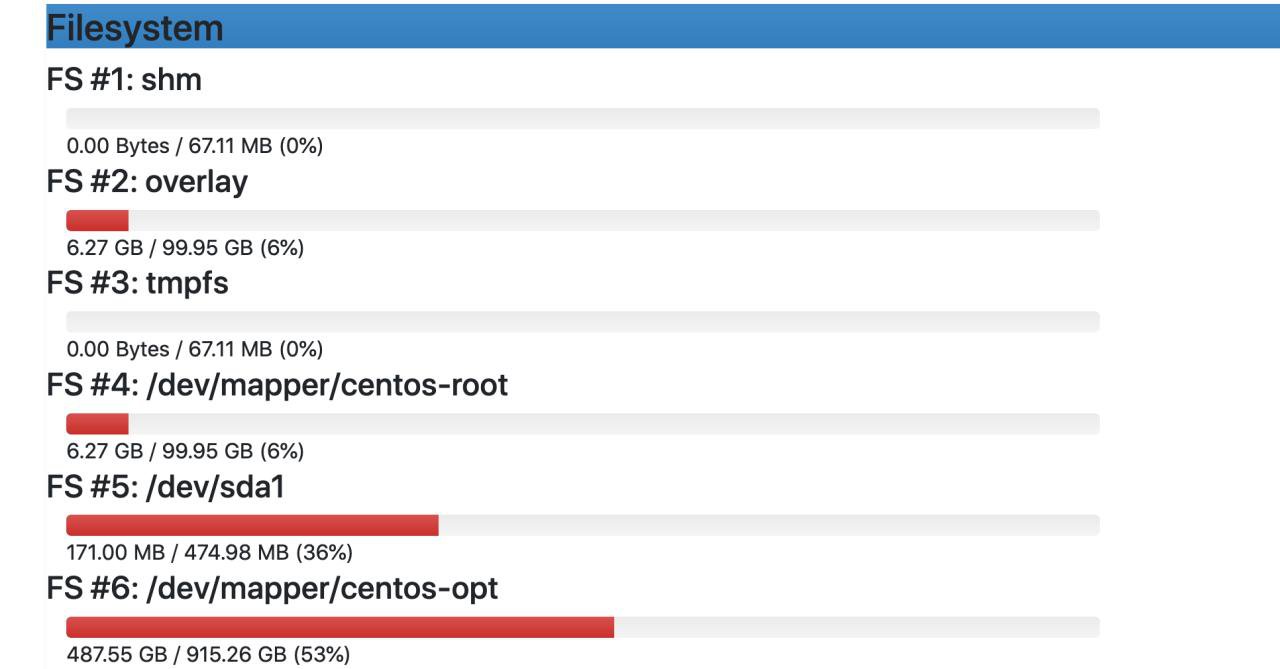Select the FS #2: overlay heading
The width and height of the screenshot is (1280, 669).
[147, 183]
